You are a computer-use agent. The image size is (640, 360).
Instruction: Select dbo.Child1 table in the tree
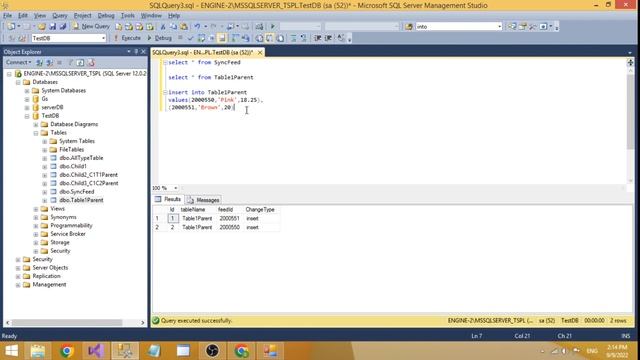click(x=73, y=167)
